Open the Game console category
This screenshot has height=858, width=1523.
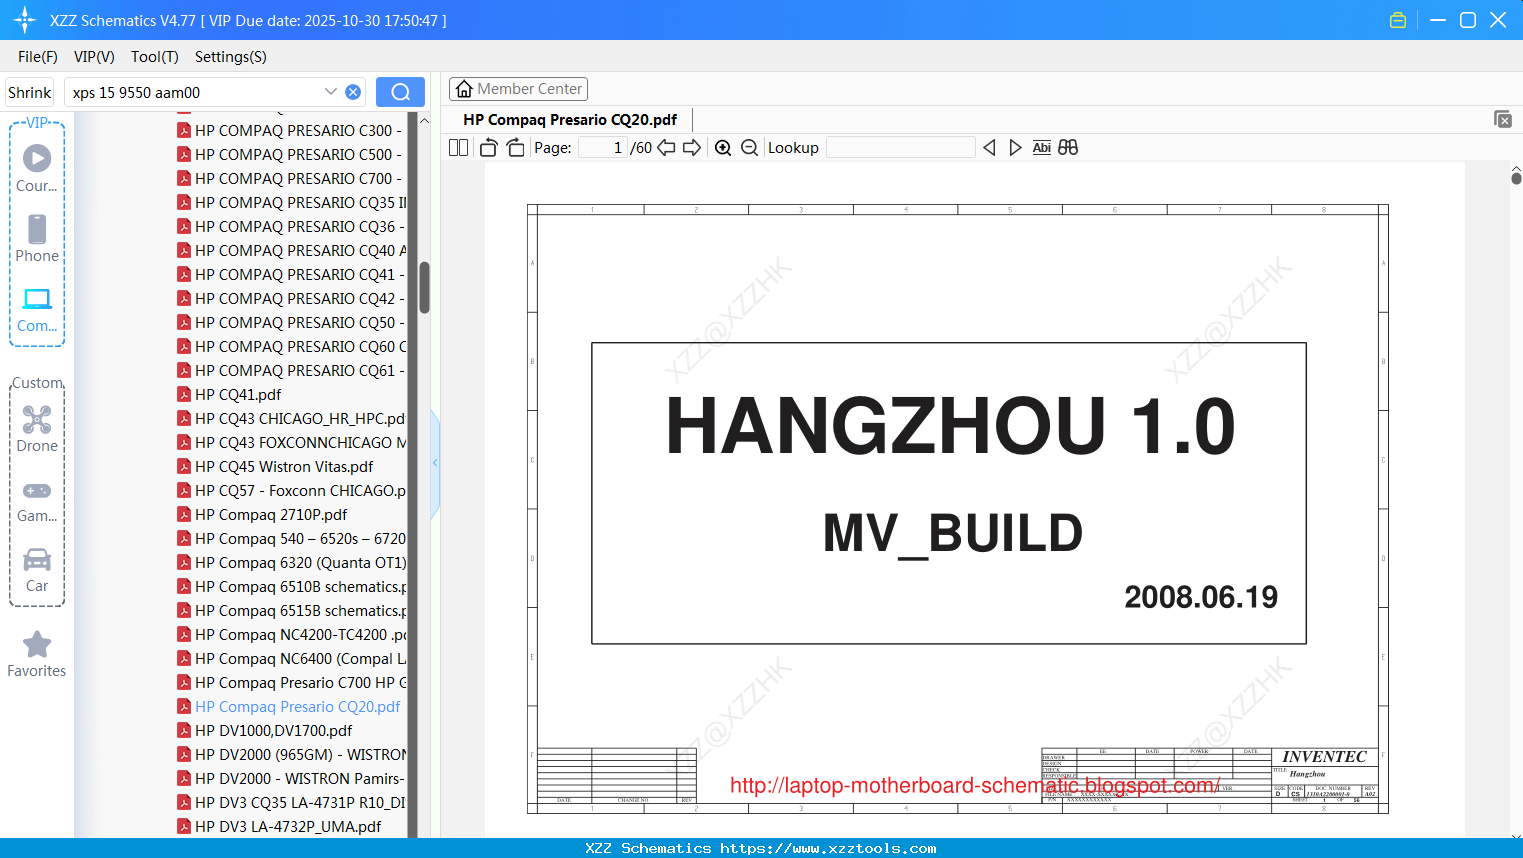point(37,501)
